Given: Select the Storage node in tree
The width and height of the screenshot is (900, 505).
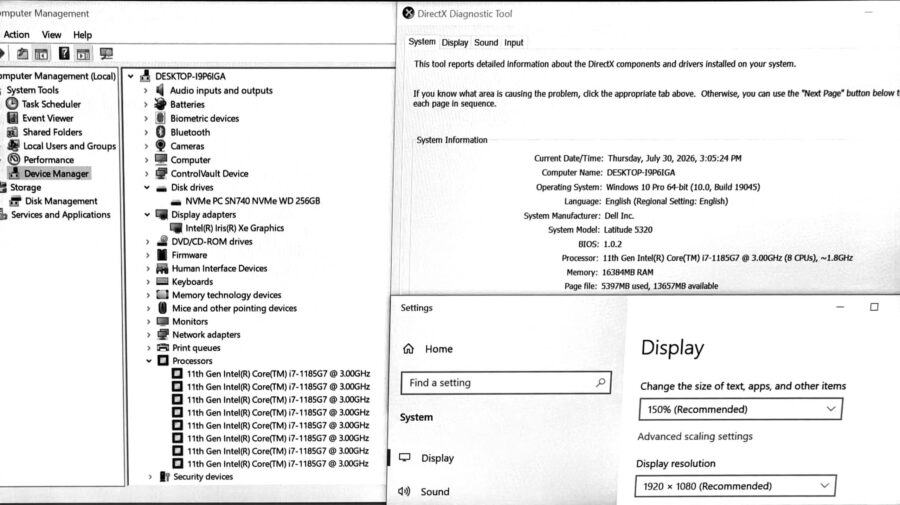Looking at the screenshot, I should 26,187.
